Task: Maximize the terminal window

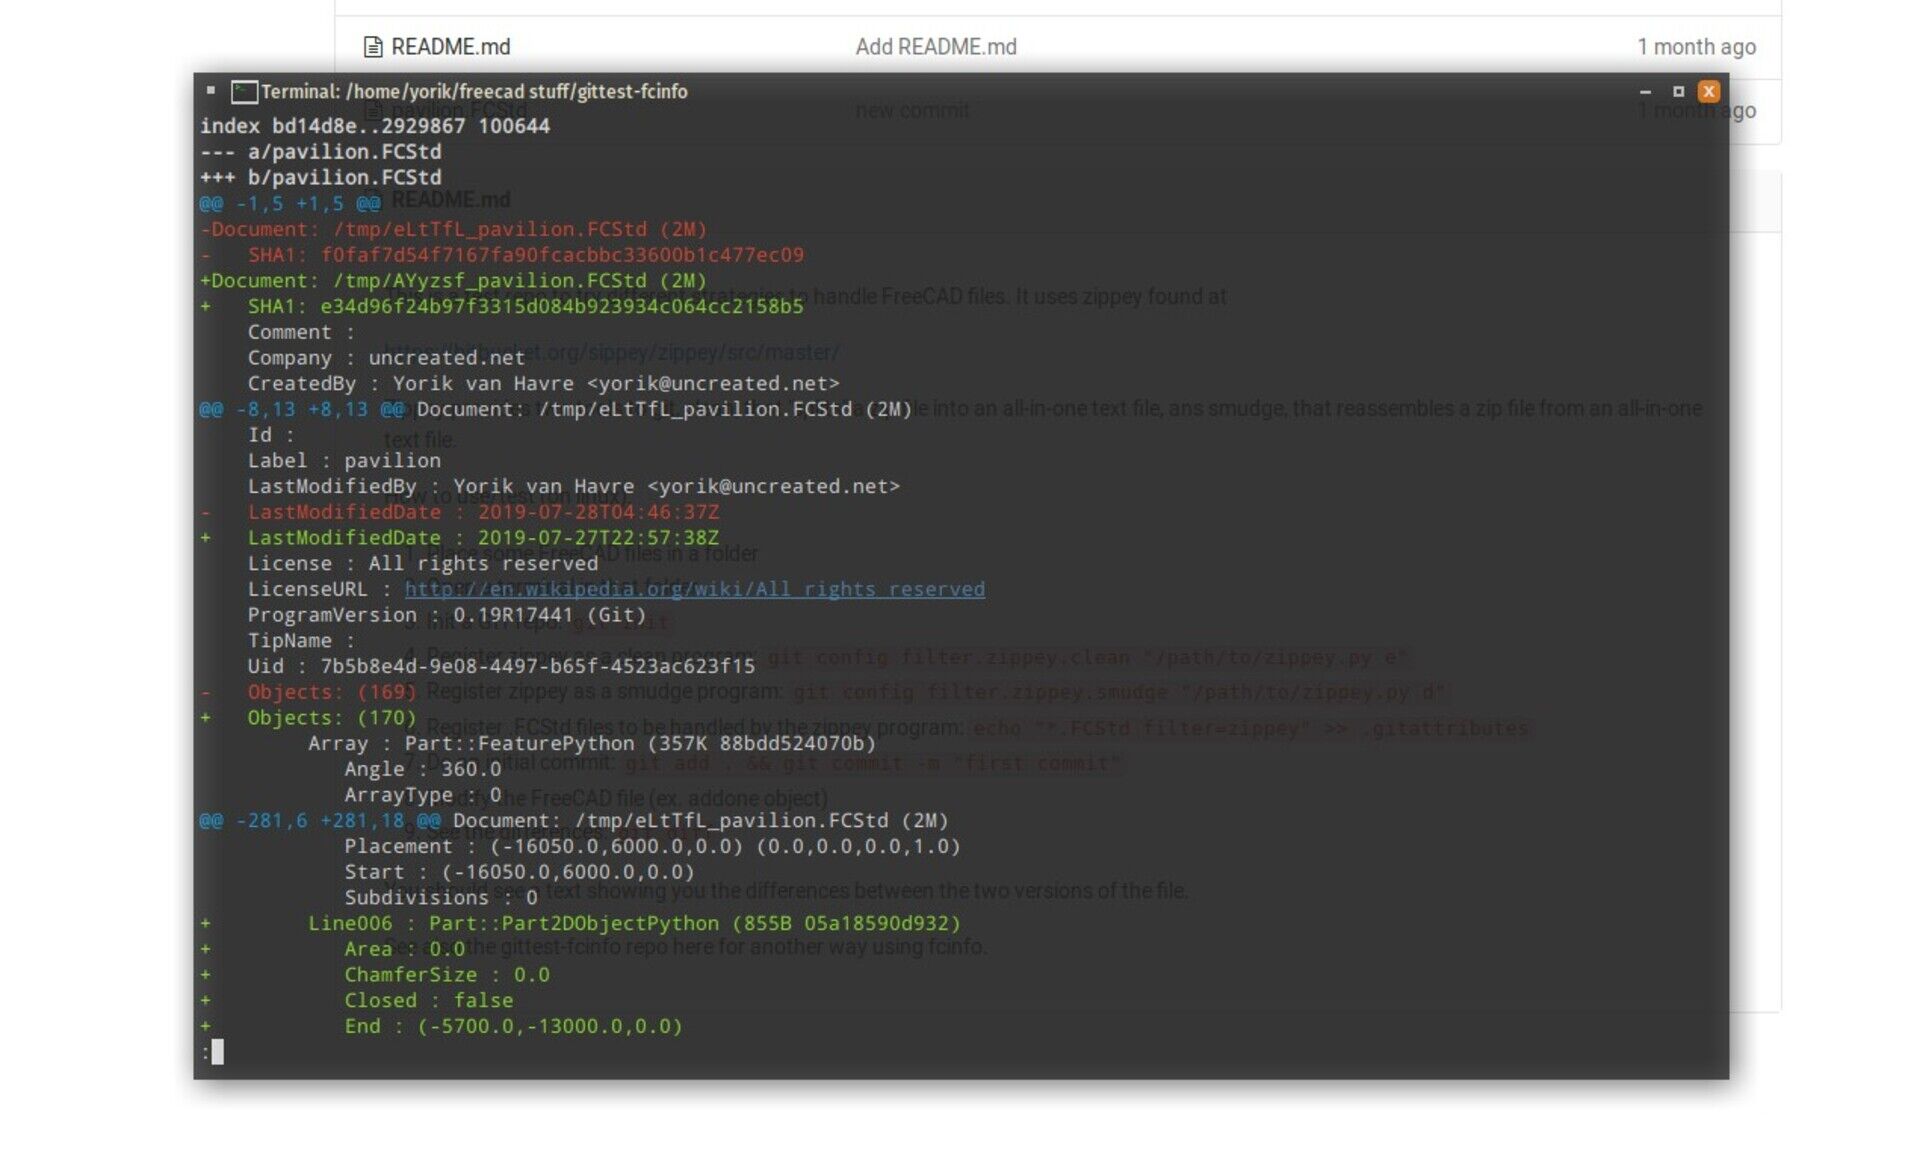Action: (x=1678, y=91)
